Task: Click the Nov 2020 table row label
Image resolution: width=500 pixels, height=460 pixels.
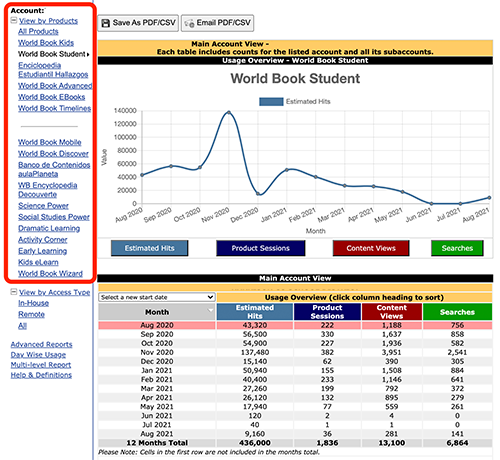Action: click(x=157, y=352)
